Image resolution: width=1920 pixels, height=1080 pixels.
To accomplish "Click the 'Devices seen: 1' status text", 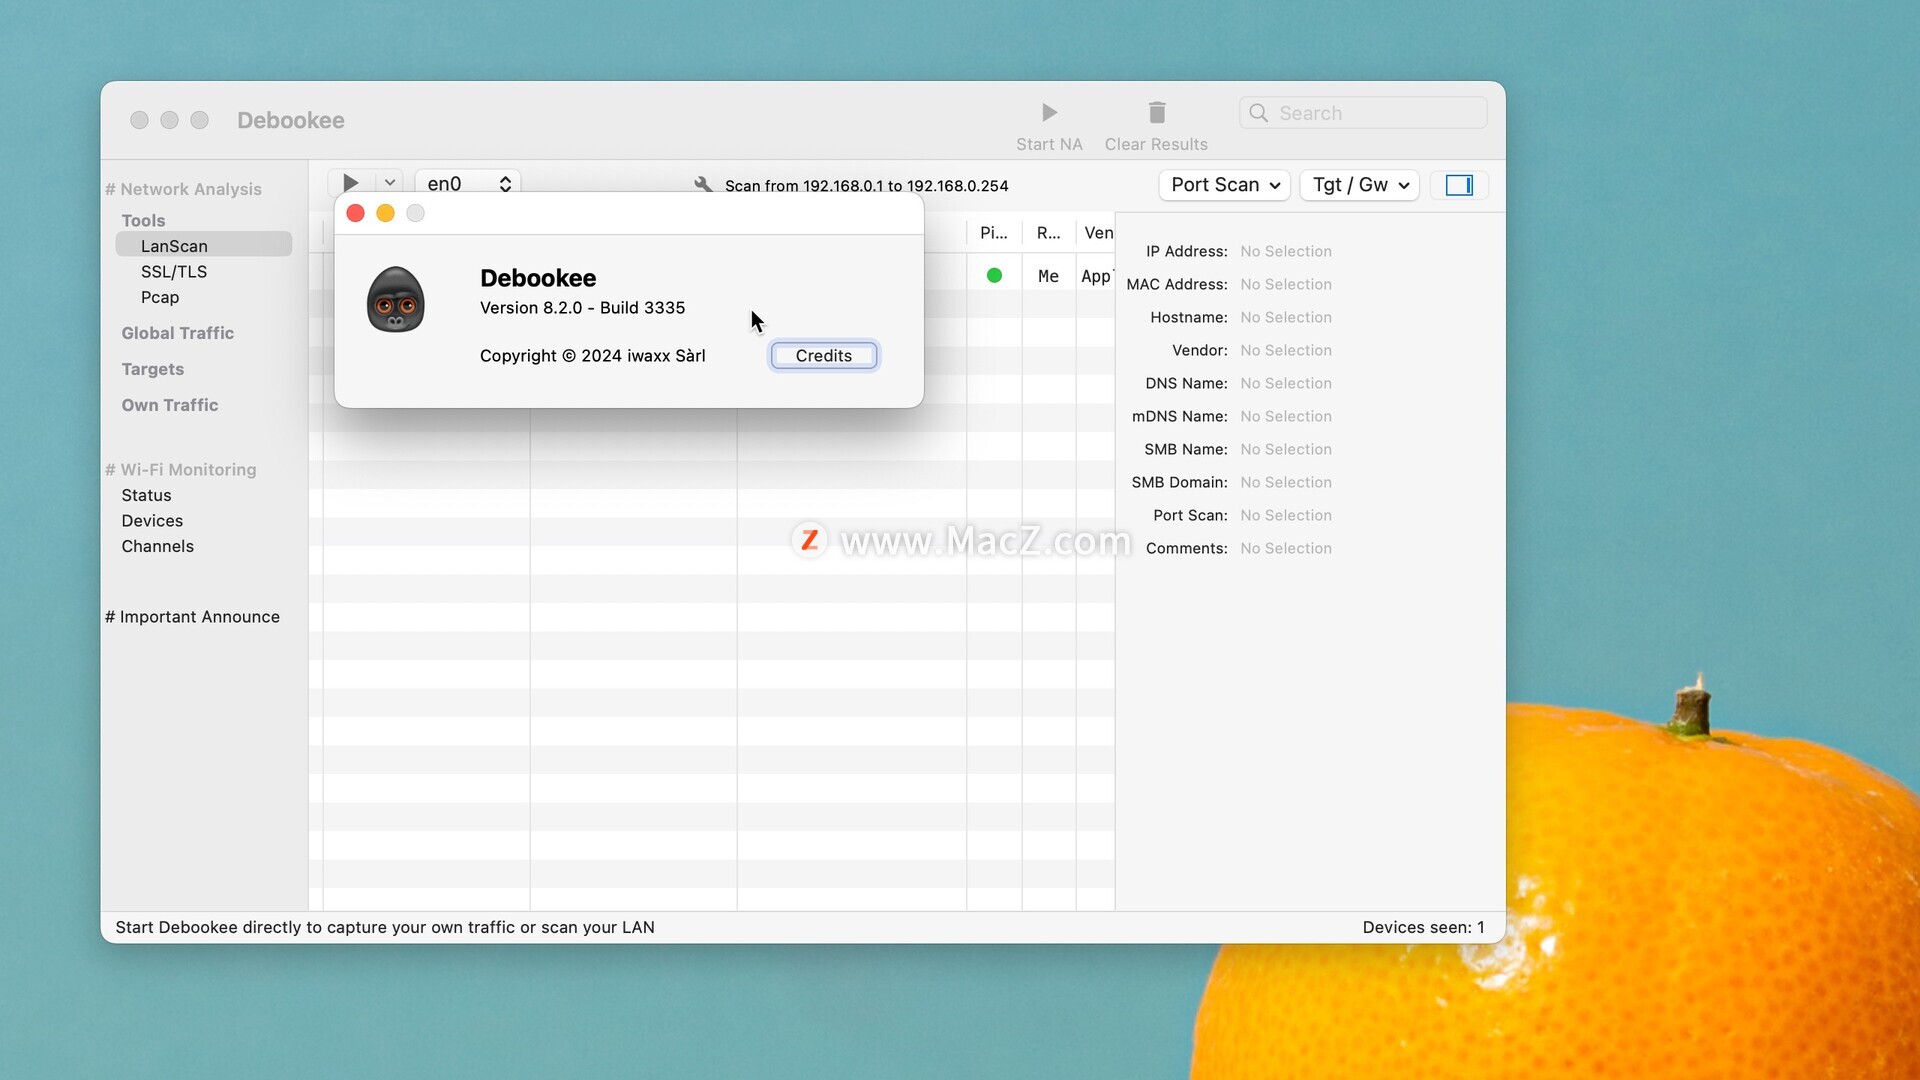I will (1423, 927).
